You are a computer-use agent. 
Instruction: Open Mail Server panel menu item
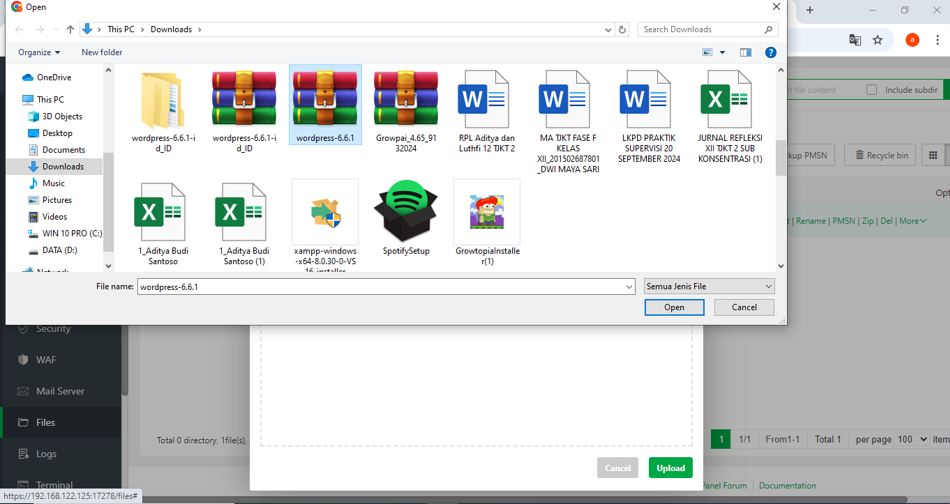tap(61, 391)
